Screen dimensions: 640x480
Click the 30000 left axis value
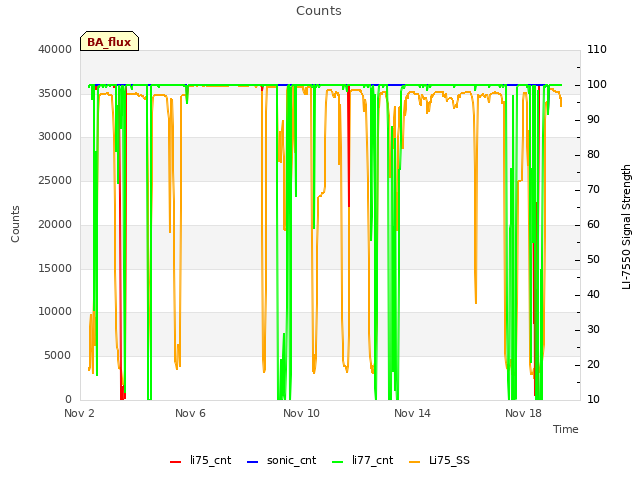[55, 136]
